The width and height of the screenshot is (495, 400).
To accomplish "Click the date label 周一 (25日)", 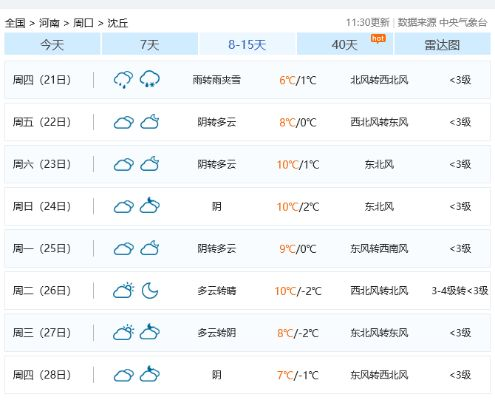I will click(42, 248).
